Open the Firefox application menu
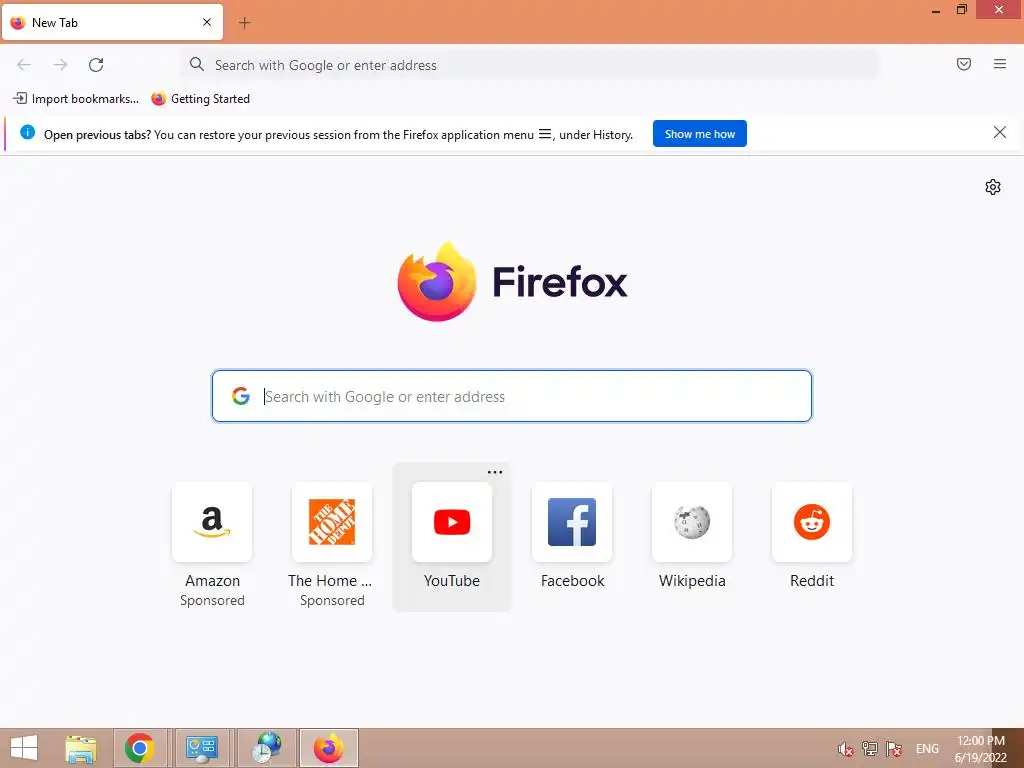The height and width of the screenshot is (768, 1024). pos(1000,64)
